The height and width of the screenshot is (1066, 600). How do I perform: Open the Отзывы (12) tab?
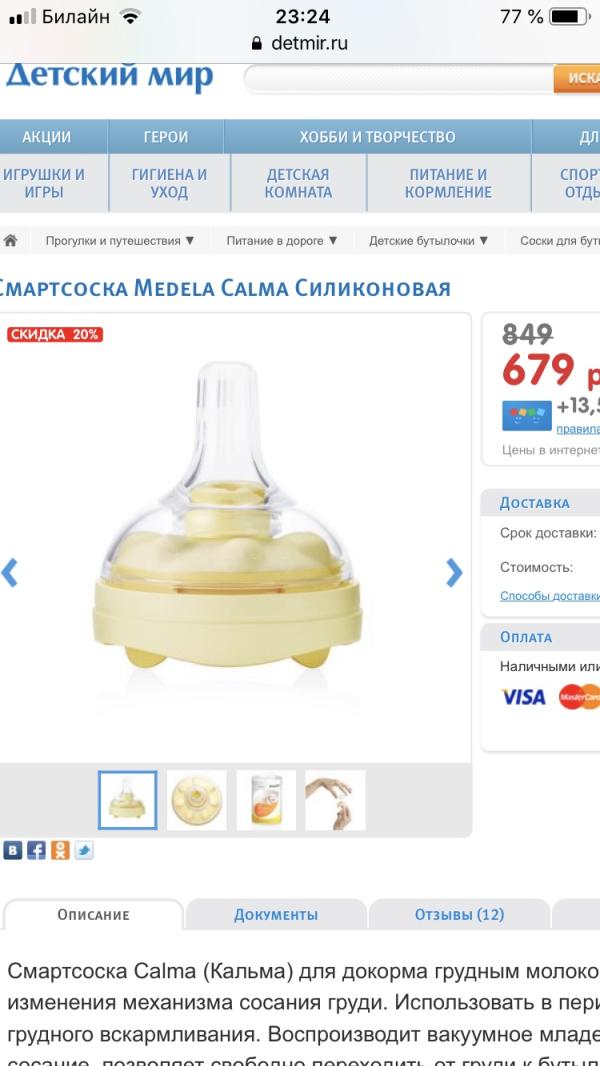pos(459,914)
